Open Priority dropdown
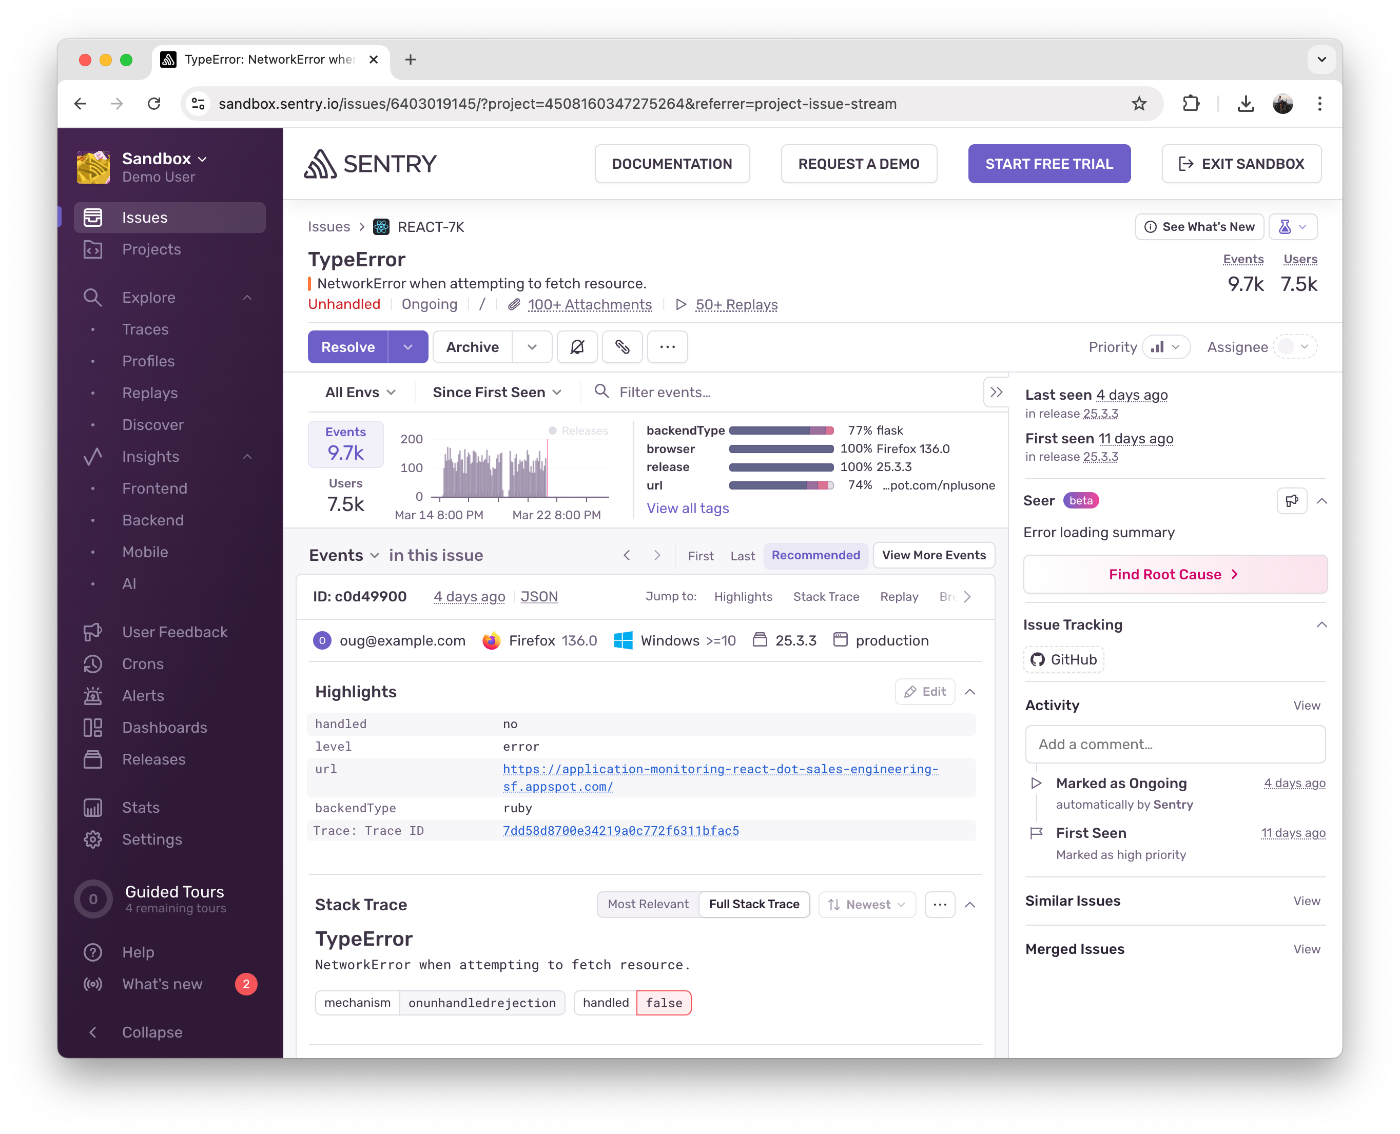The width and height of the screenshot is (1400, 1134). pyautogui.click(x=1166, y=347)
